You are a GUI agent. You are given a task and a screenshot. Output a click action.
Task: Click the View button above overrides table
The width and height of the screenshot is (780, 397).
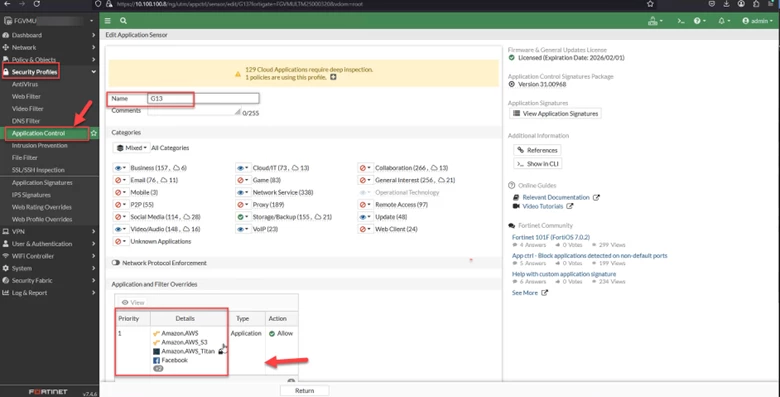point(133,302)
